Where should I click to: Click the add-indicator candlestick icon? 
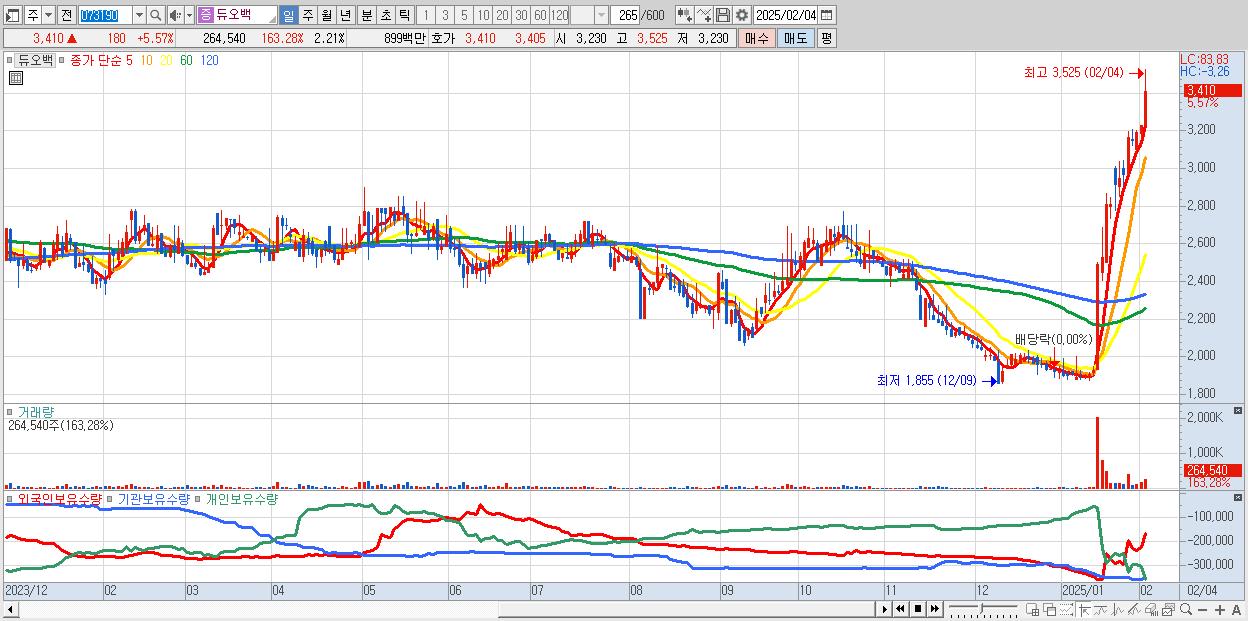(685, 15)
